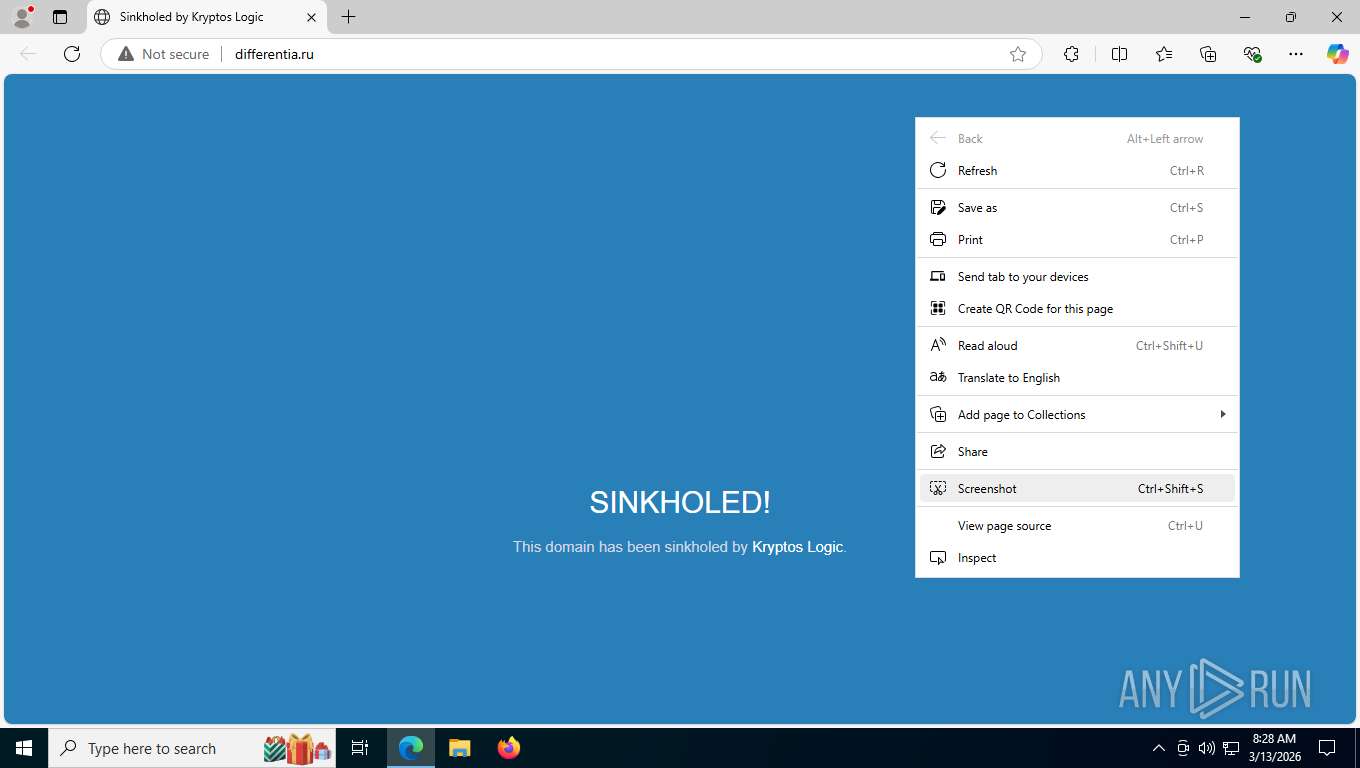
Task: Click the taskbar search box
Action: coord(193,748)
